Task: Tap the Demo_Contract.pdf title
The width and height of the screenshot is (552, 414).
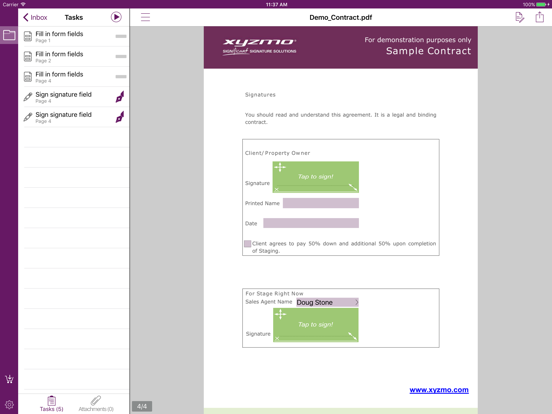Action: (x=340, y=17)
